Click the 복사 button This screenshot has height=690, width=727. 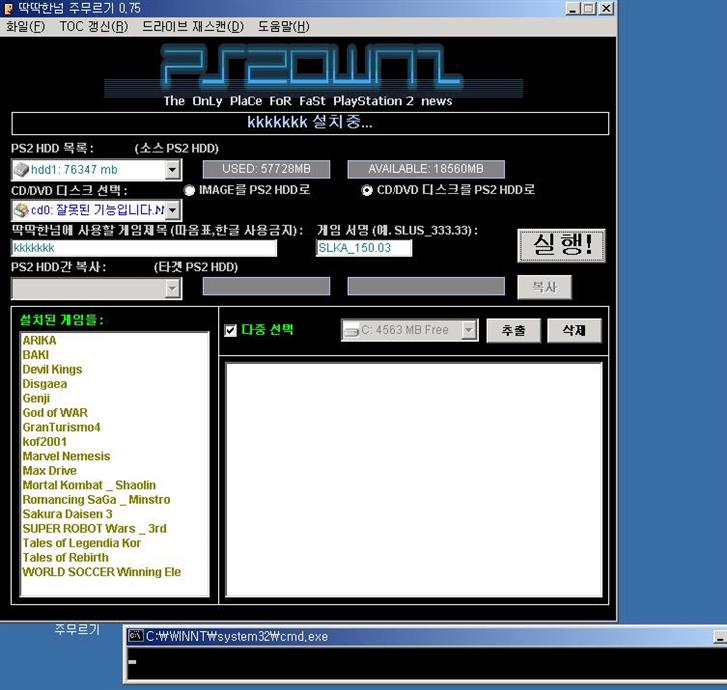click(544, 287)
